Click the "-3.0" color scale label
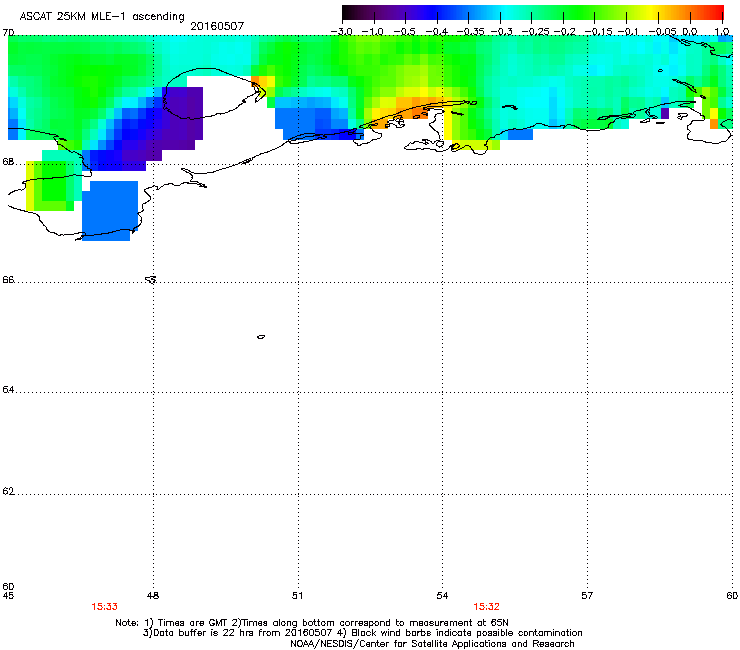 coord(342,32)
